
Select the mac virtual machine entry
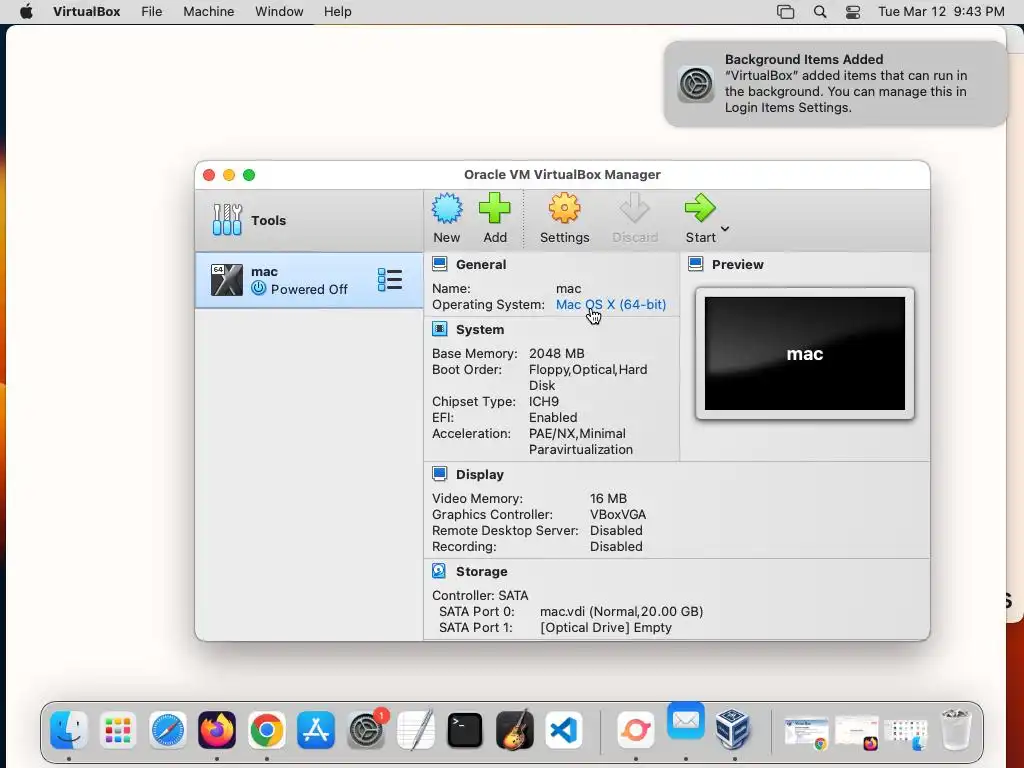[309, 280]
